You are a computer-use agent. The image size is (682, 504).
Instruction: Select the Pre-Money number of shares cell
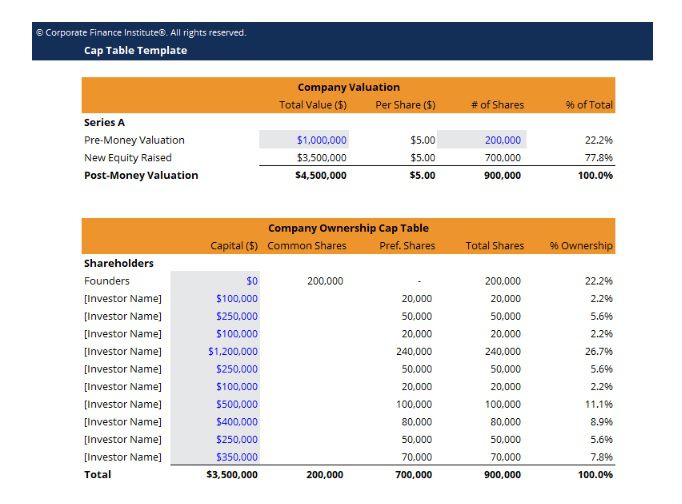(x=502, y=140)
